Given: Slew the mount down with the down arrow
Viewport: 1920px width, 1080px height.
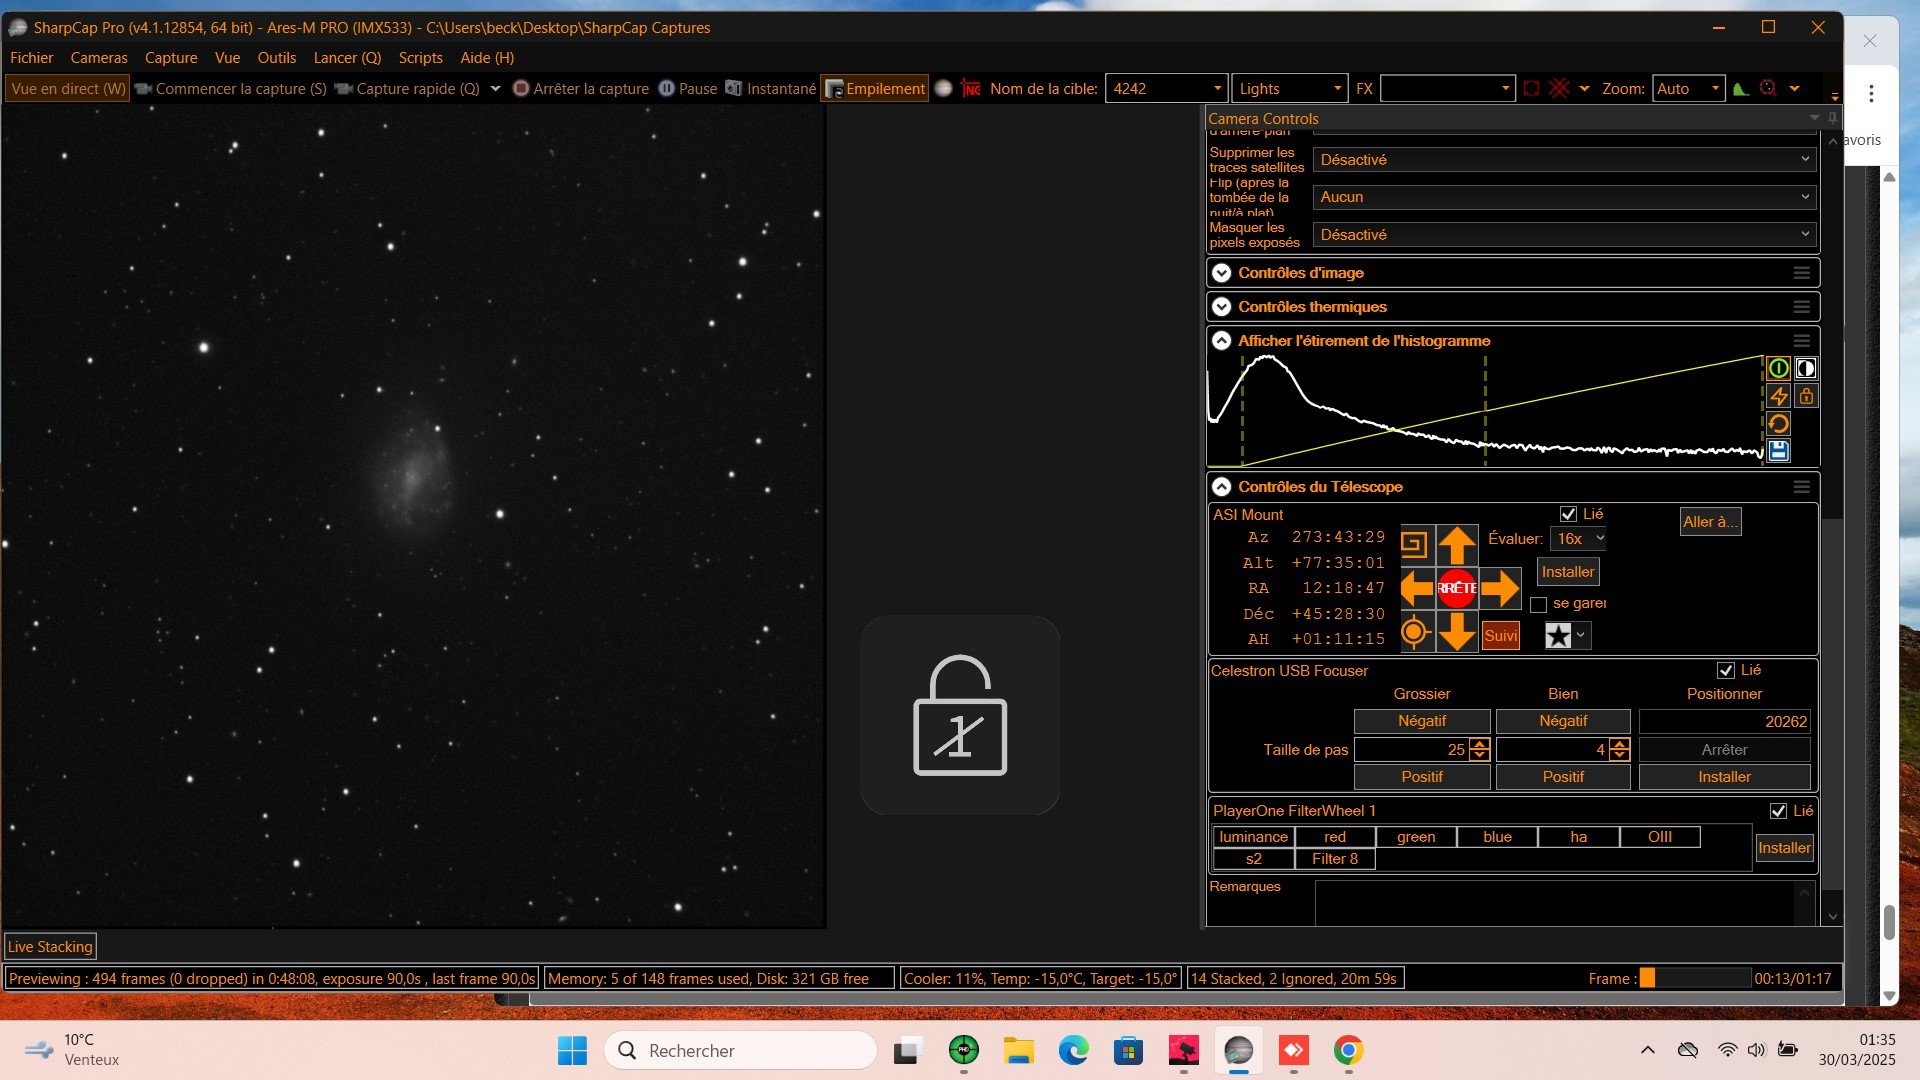Looking at the screenshot, I should coord(1457,632).
